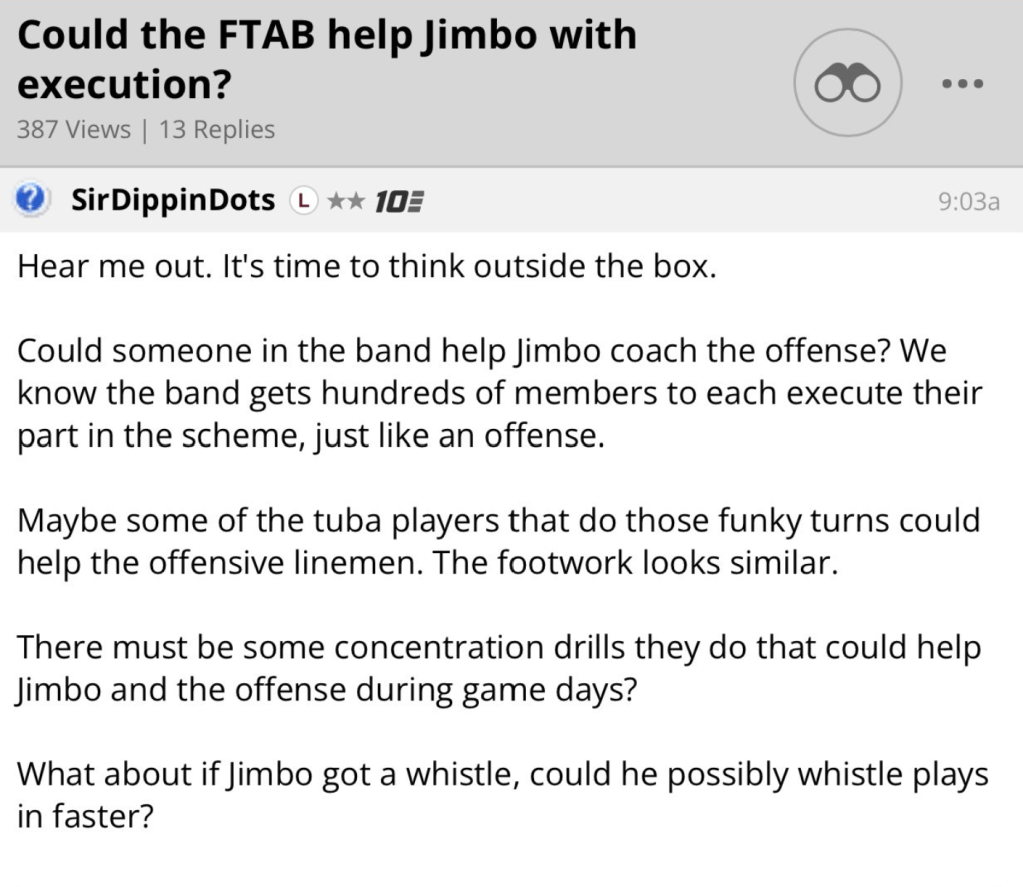Click the 13 Replies count

point(217,129)
